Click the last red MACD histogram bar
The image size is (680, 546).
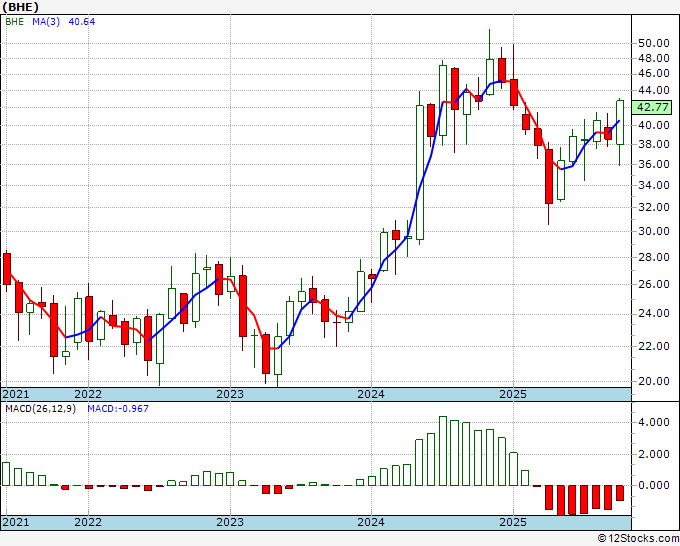620,493
